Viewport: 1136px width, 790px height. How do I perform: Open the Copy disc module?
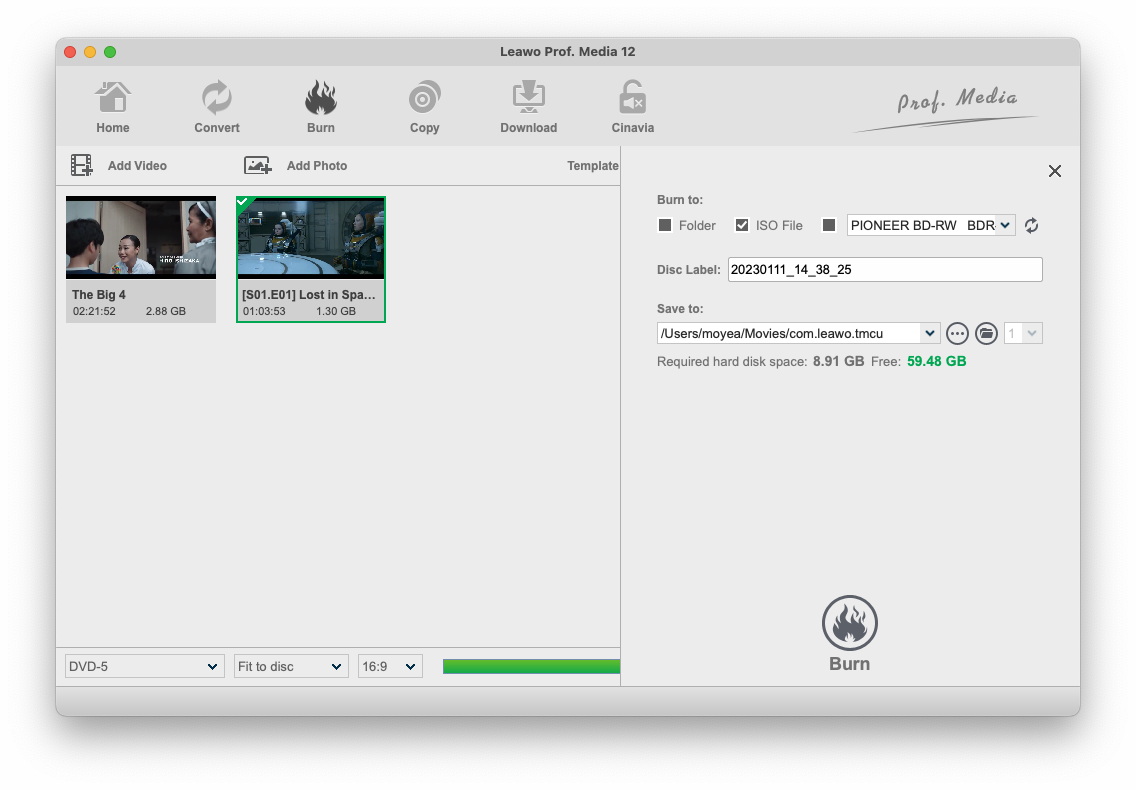[x=424, y=99]
